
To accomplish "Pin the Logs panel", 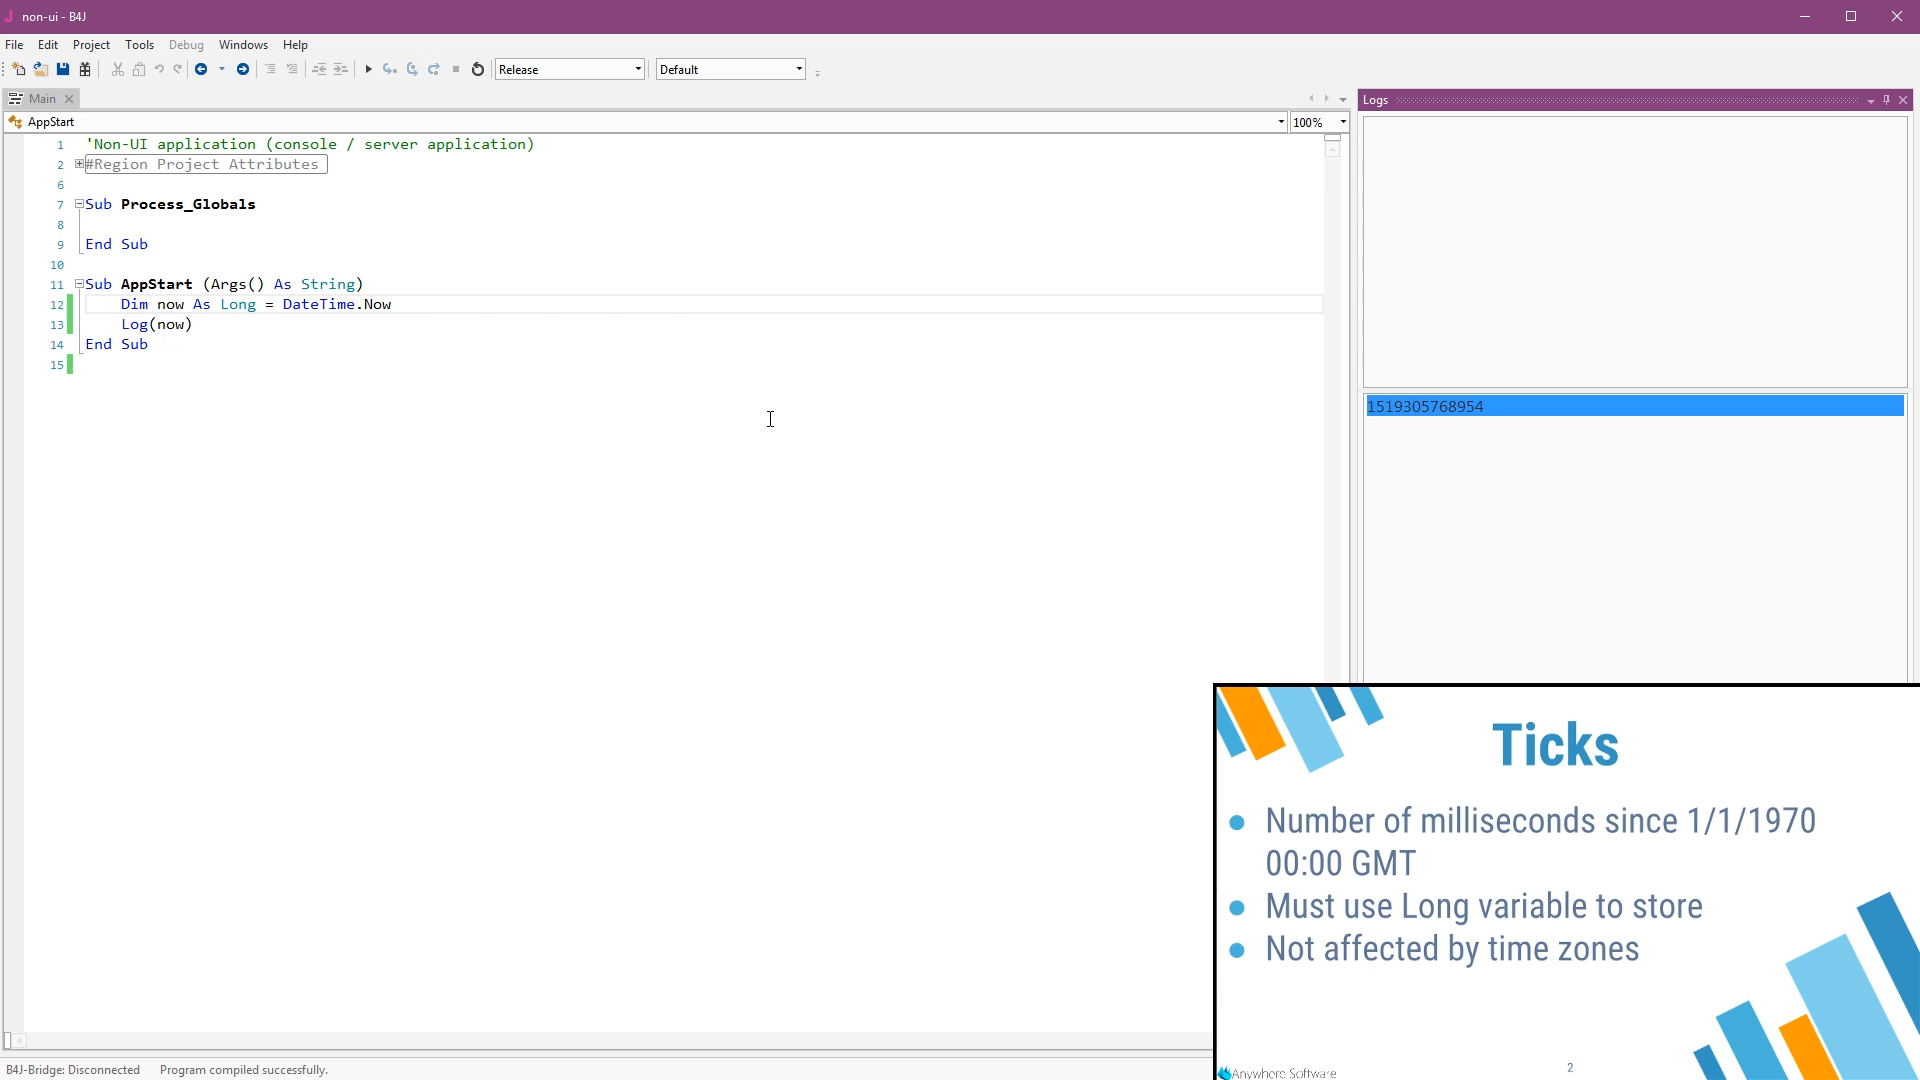I will pos(1886,100).
